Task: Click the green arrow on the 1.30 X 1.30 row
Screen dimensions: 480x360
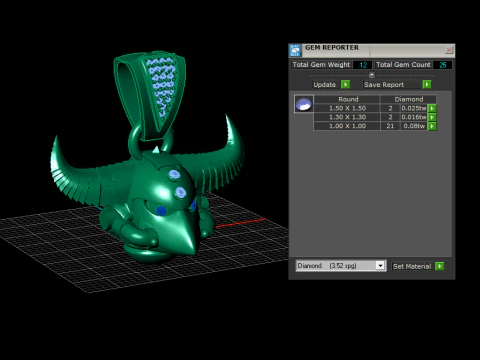Action: 432,117
